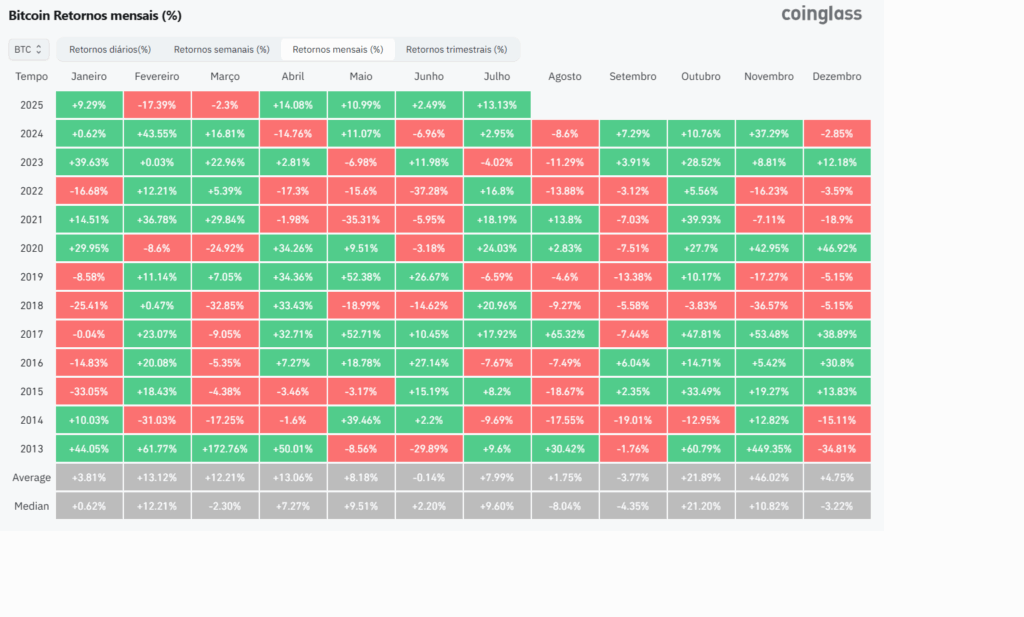Click the Dezembro column header
Viewport: 1024px width, 617px height.
837,76
